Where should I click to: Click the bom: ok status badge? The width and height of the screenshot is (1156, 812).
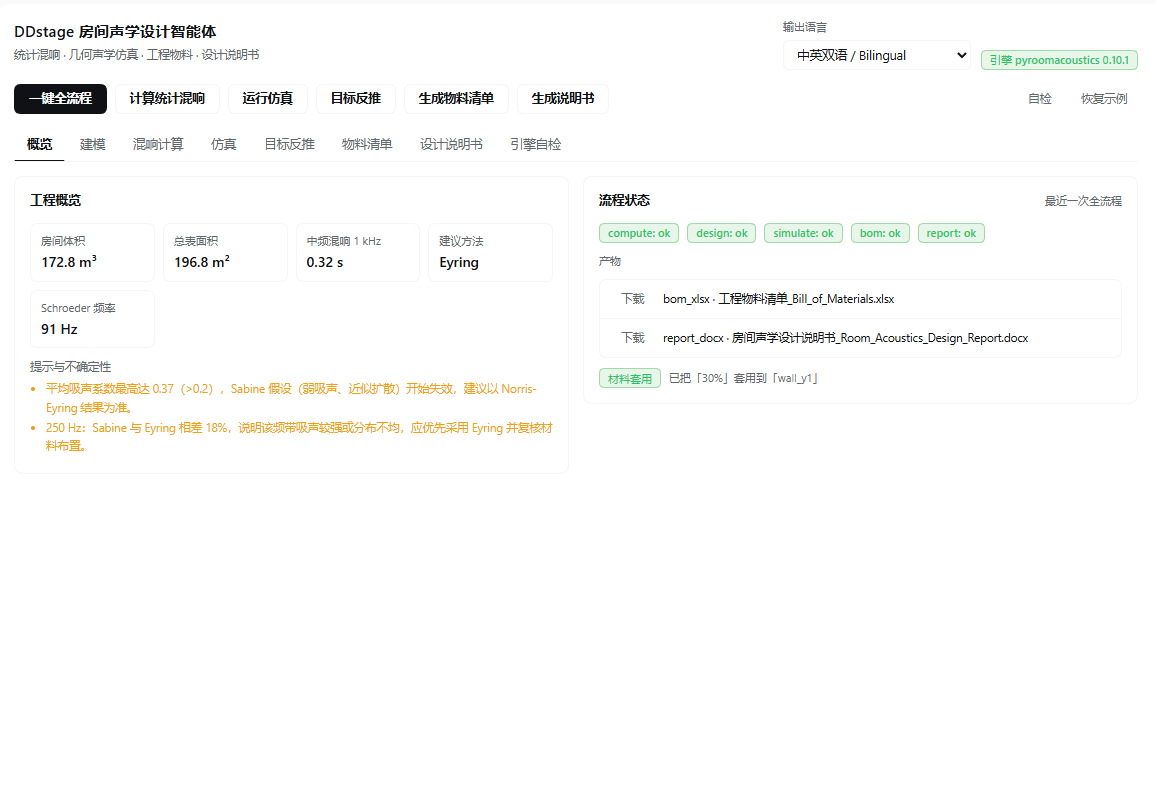(x=880, y=233)
